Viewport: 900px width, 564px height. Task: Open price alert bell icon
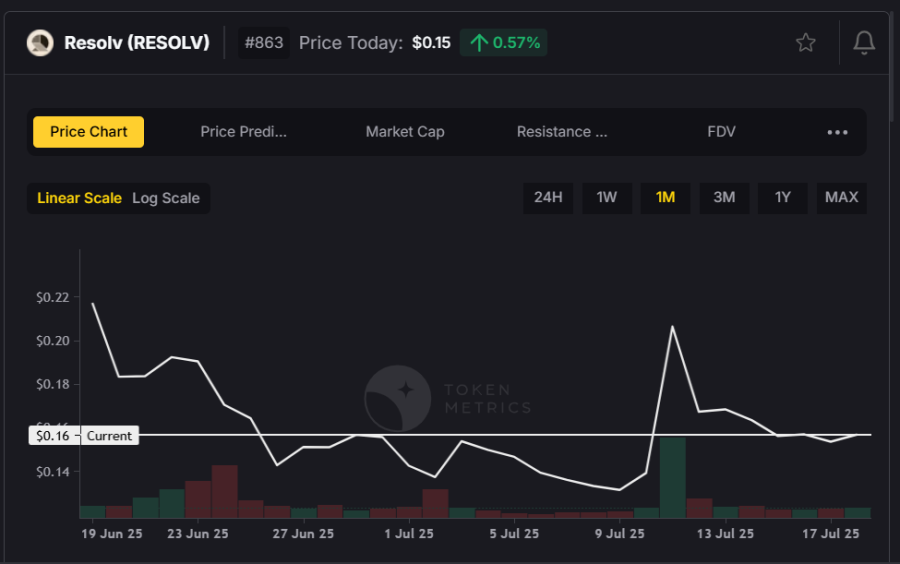click(x=864, y=43)
